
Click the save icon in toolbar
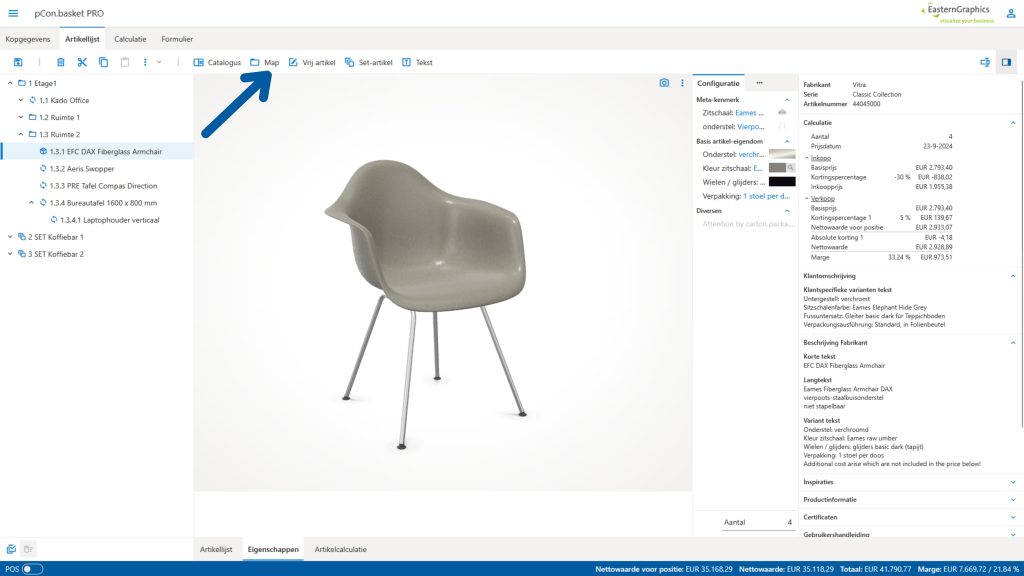coord(18,62)
